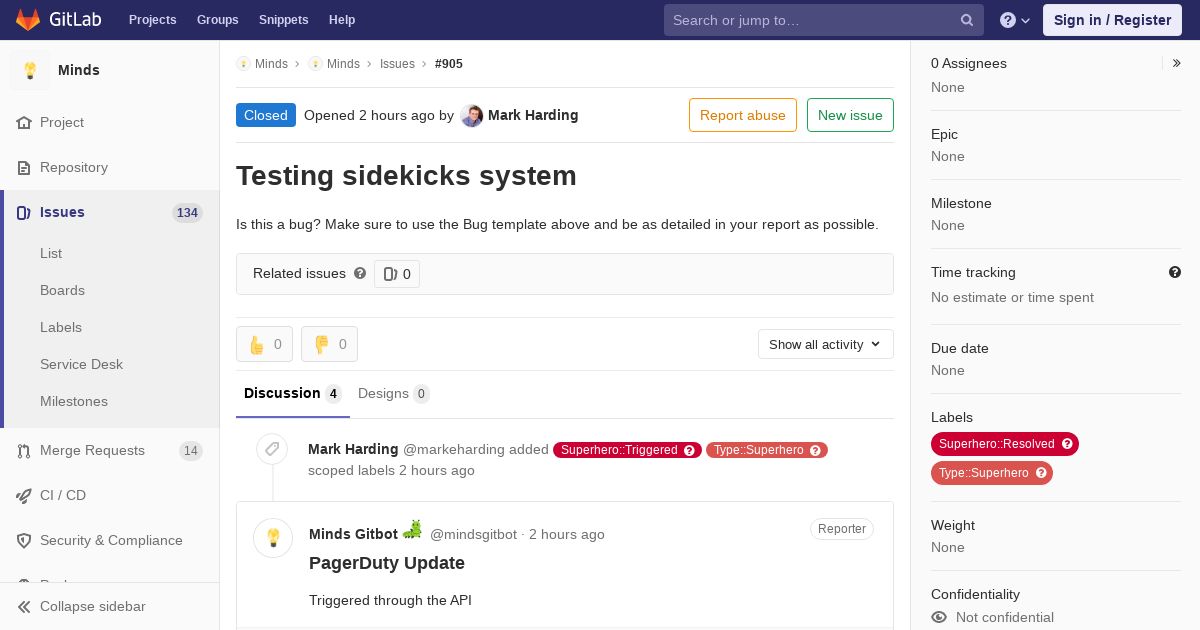Open the Labels sidebar item

point(61,327)
